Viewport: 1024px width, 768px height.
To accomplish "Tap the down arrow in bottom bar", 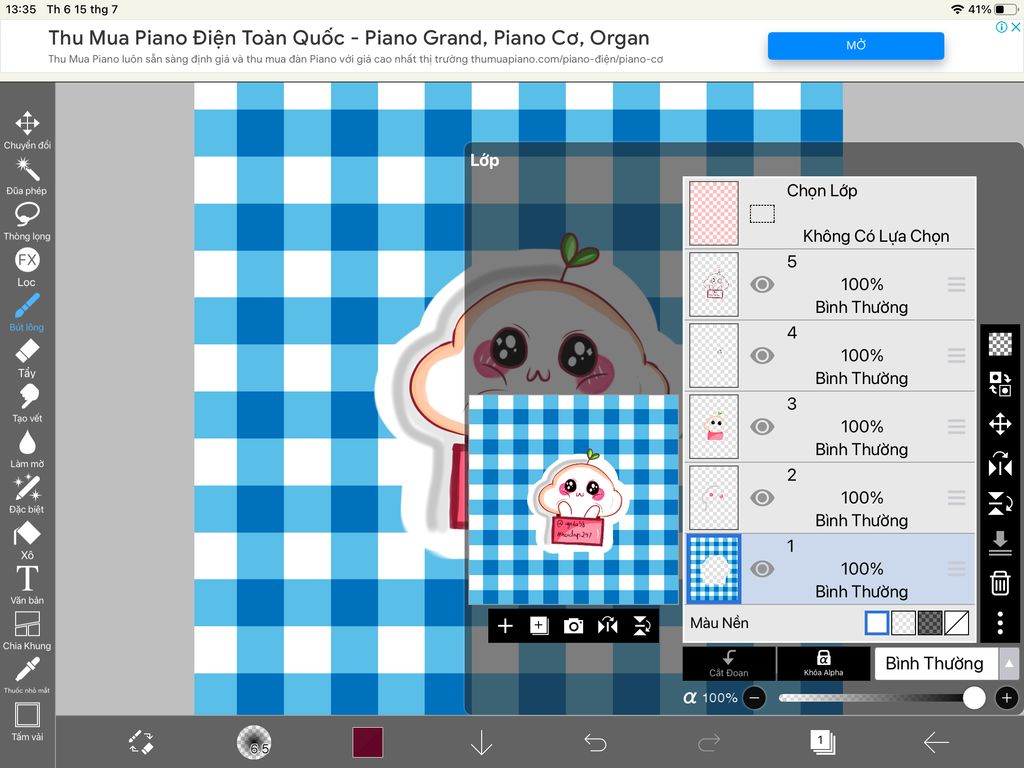I will click(x=481, y=743).
